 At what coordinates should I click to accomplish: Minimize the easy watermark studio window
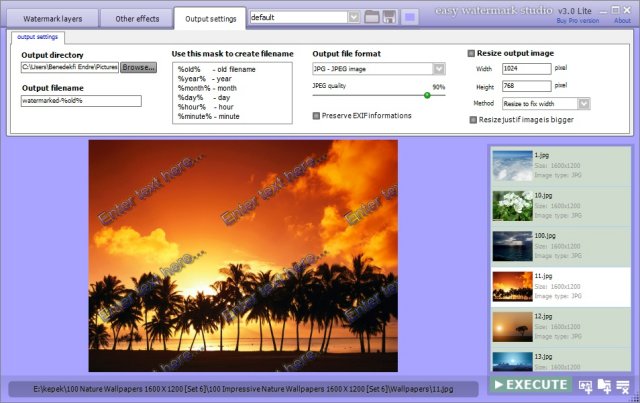click(x=604, y=11)
